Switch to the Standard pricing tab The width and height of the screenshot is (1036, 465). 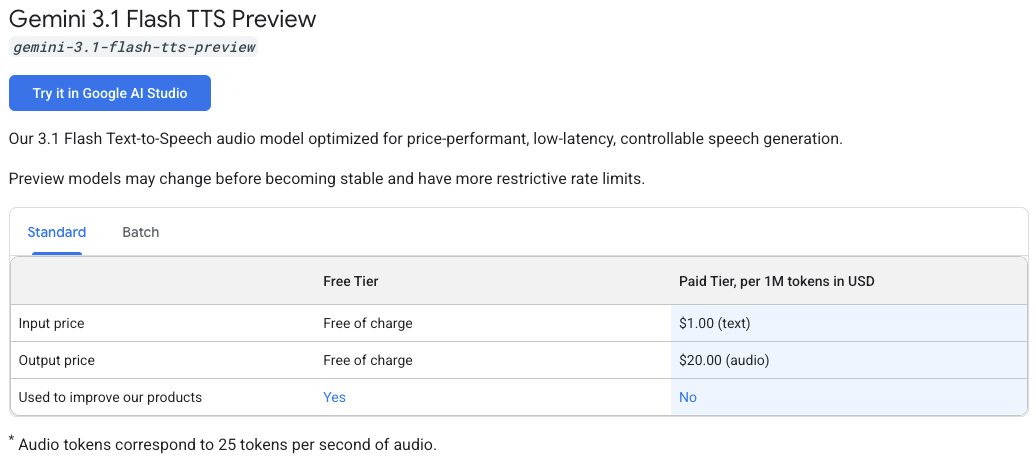point(57,232)
